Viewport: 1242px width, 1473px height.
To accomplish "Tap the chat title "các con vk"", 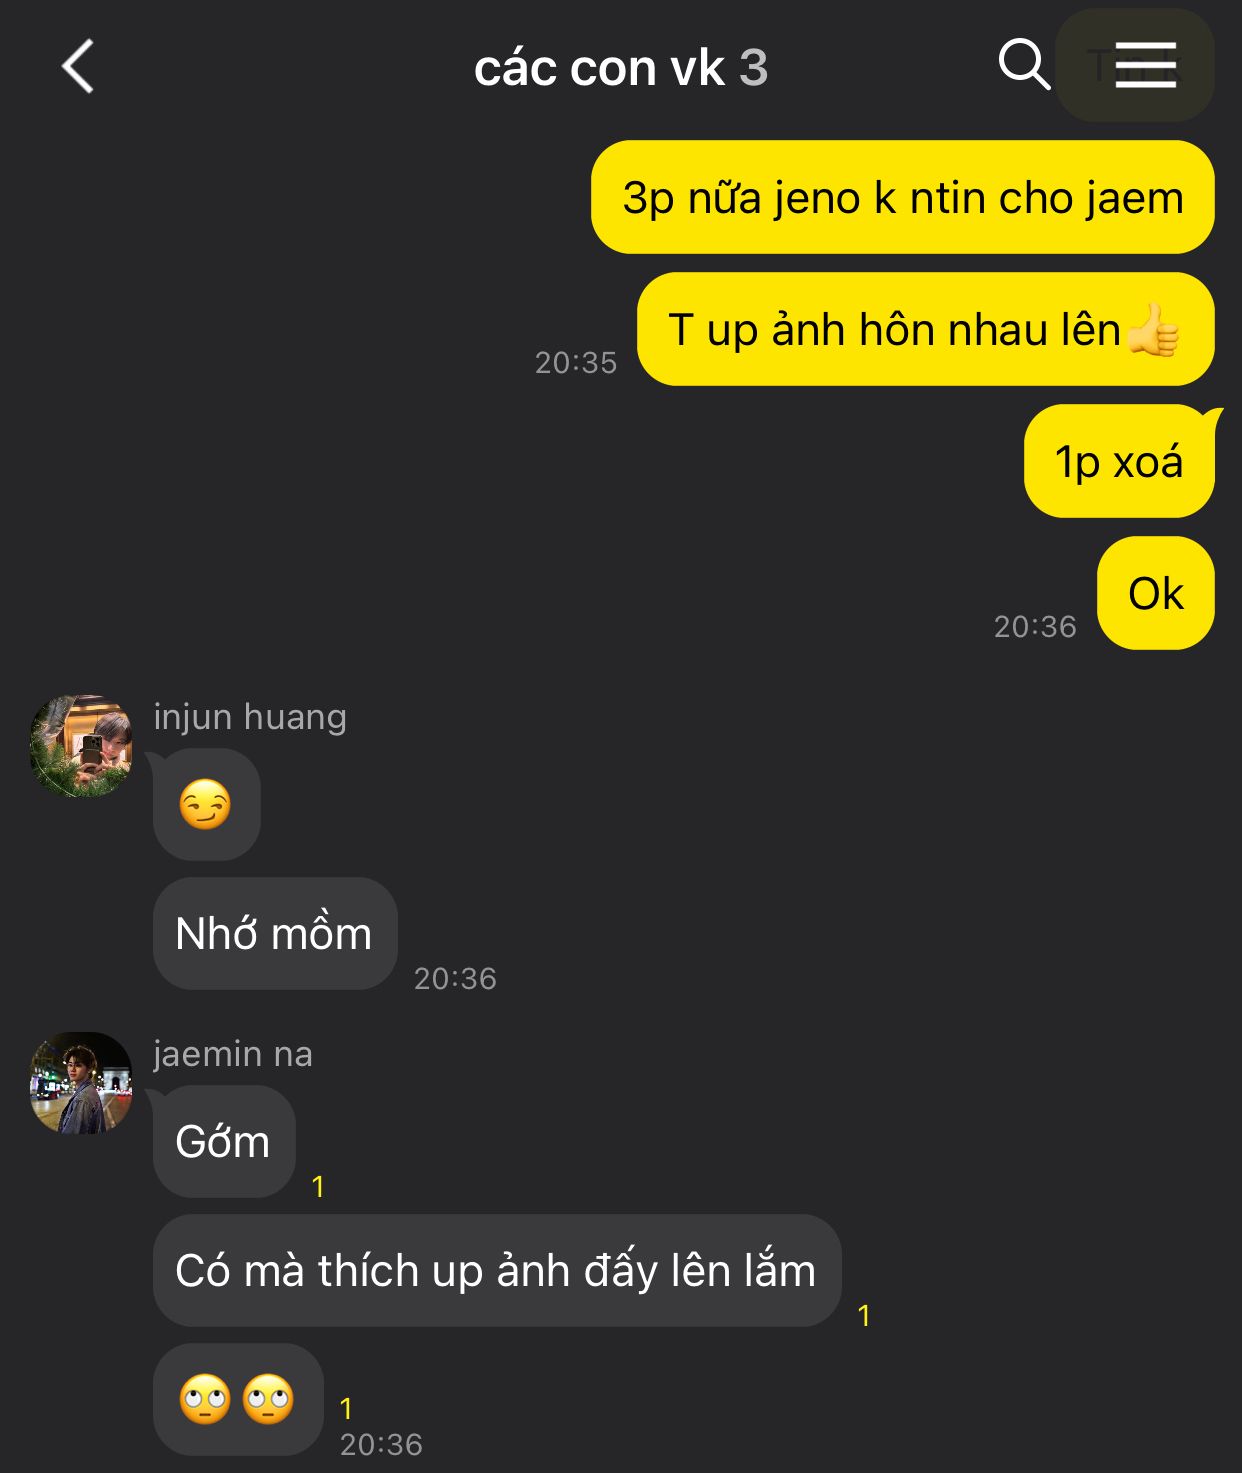I will click(x=599, y=68).
